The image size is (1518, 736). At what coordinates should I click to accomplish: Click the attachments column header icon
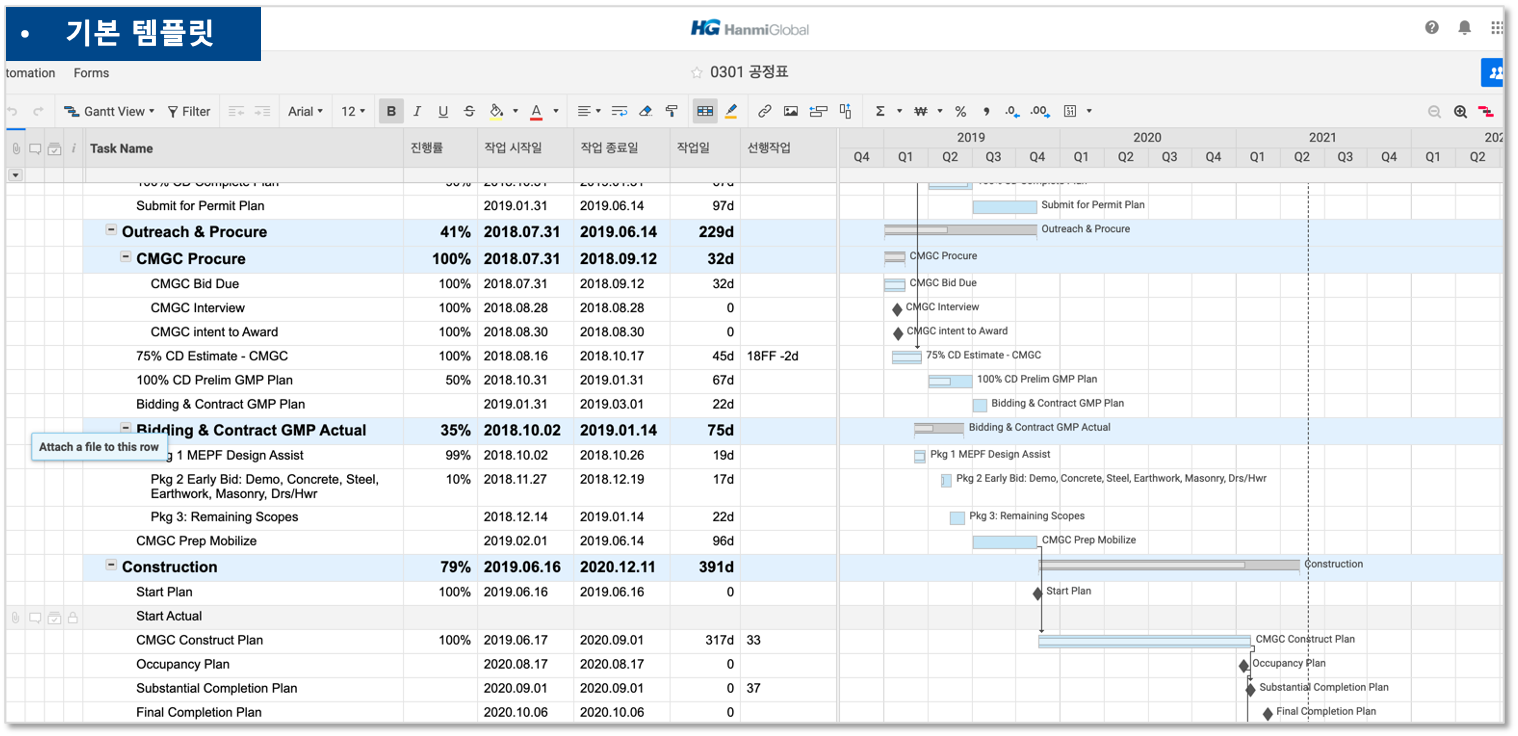pos(16,149)
